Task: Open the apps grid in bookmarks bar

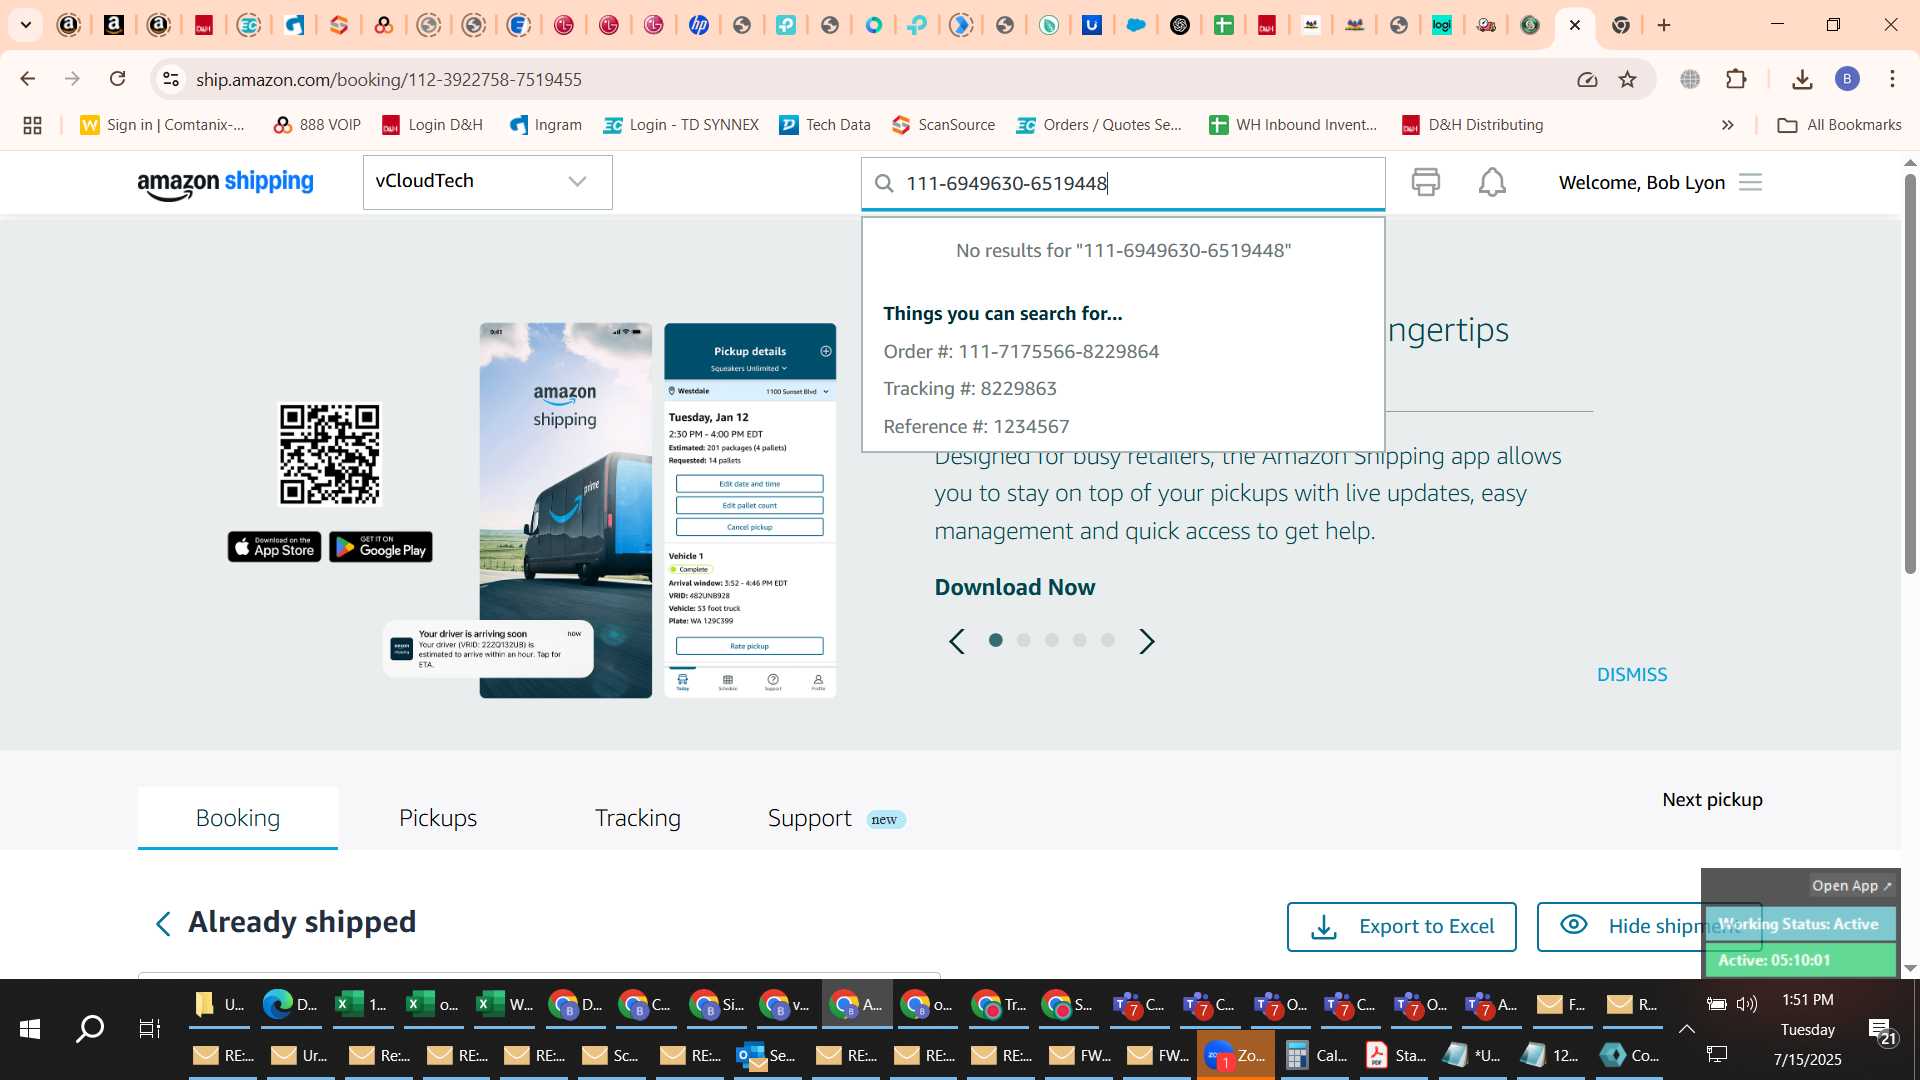Action: [32, 125]
